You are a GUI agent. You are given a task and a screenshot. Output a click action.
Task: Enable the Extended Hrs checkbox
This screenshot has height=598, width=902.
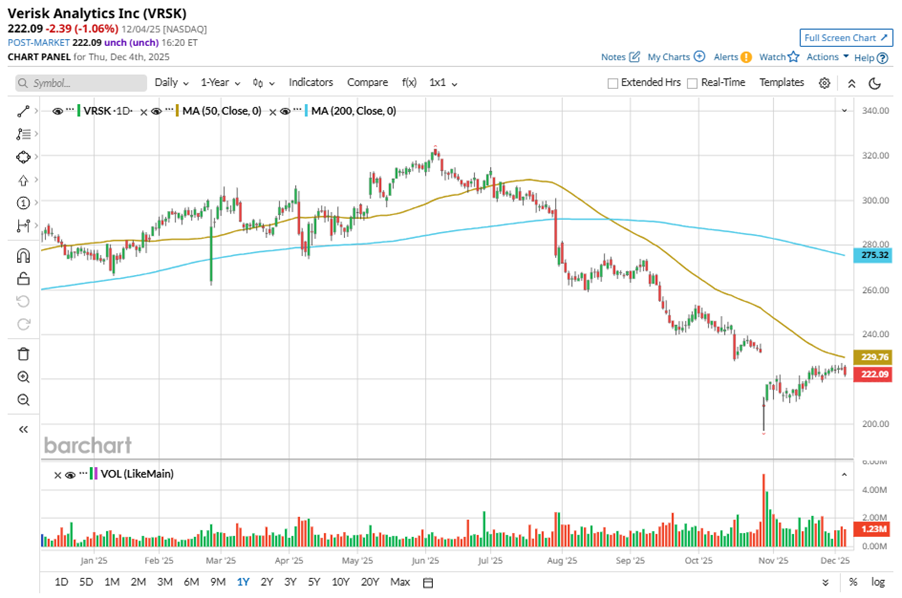click(x=613, y=83)
